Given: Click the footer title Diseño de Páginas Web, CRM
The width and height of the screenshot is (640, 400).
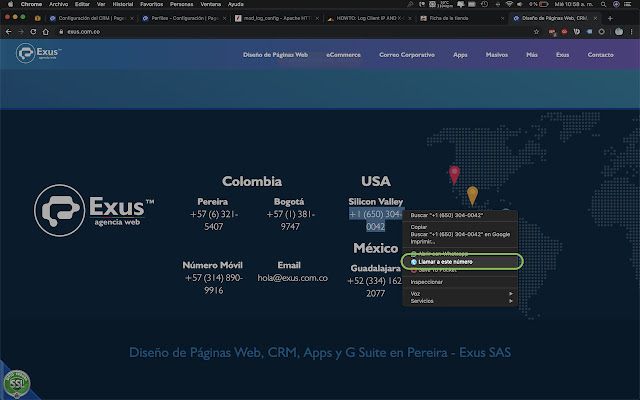Looking at the screenshot, I should click(320, 352).
